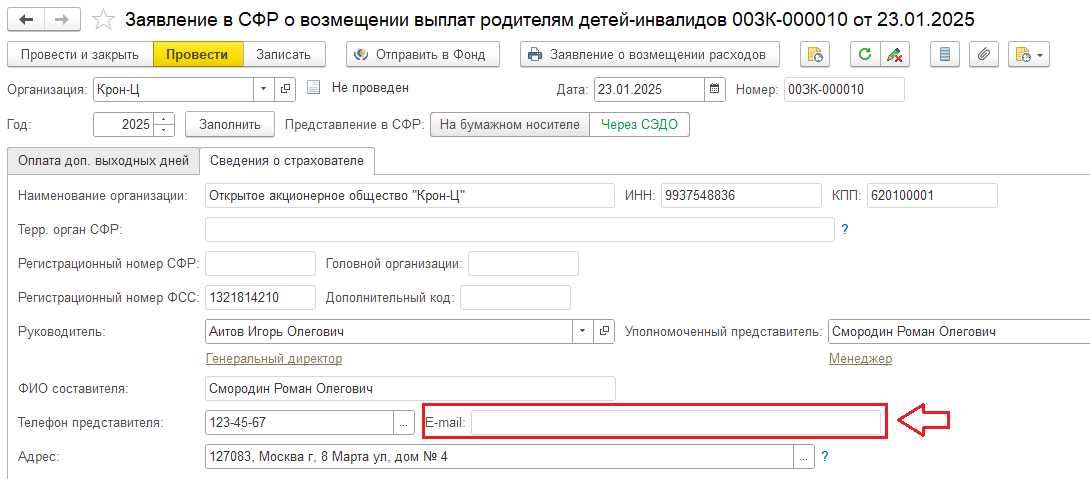Open attached files paperclip icon

coord(983,54)
